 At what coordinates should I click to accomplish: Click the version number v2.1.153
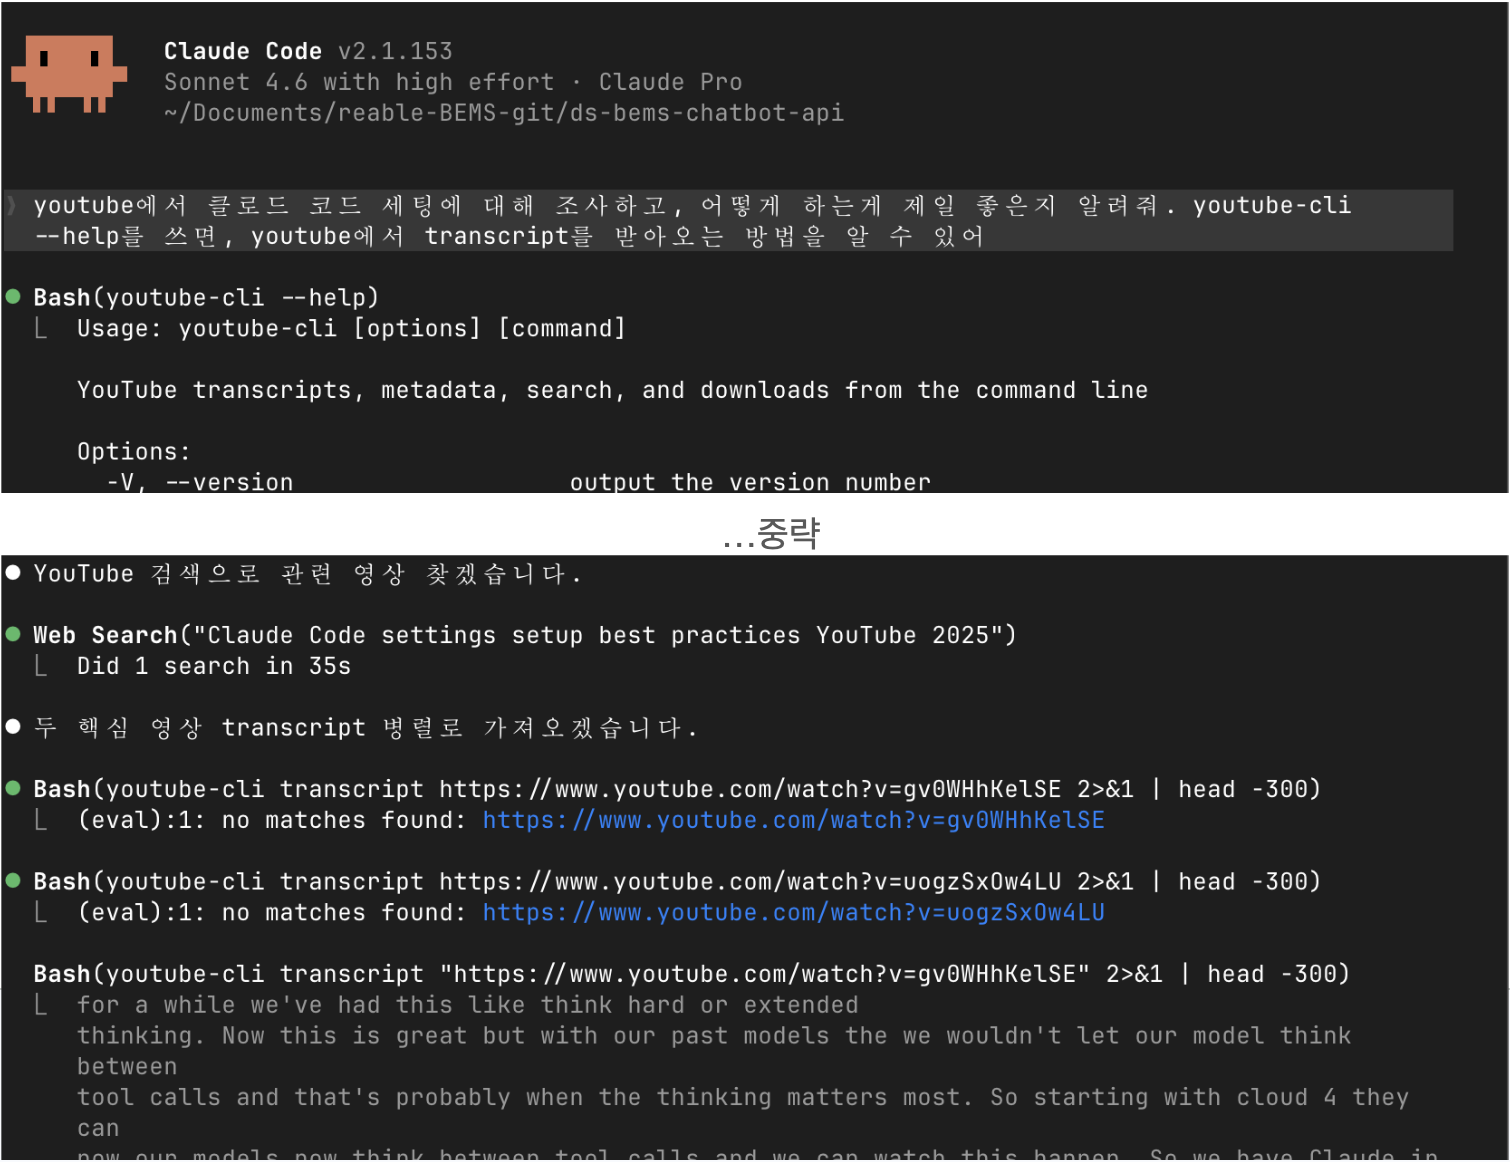[x=395, y=51]
